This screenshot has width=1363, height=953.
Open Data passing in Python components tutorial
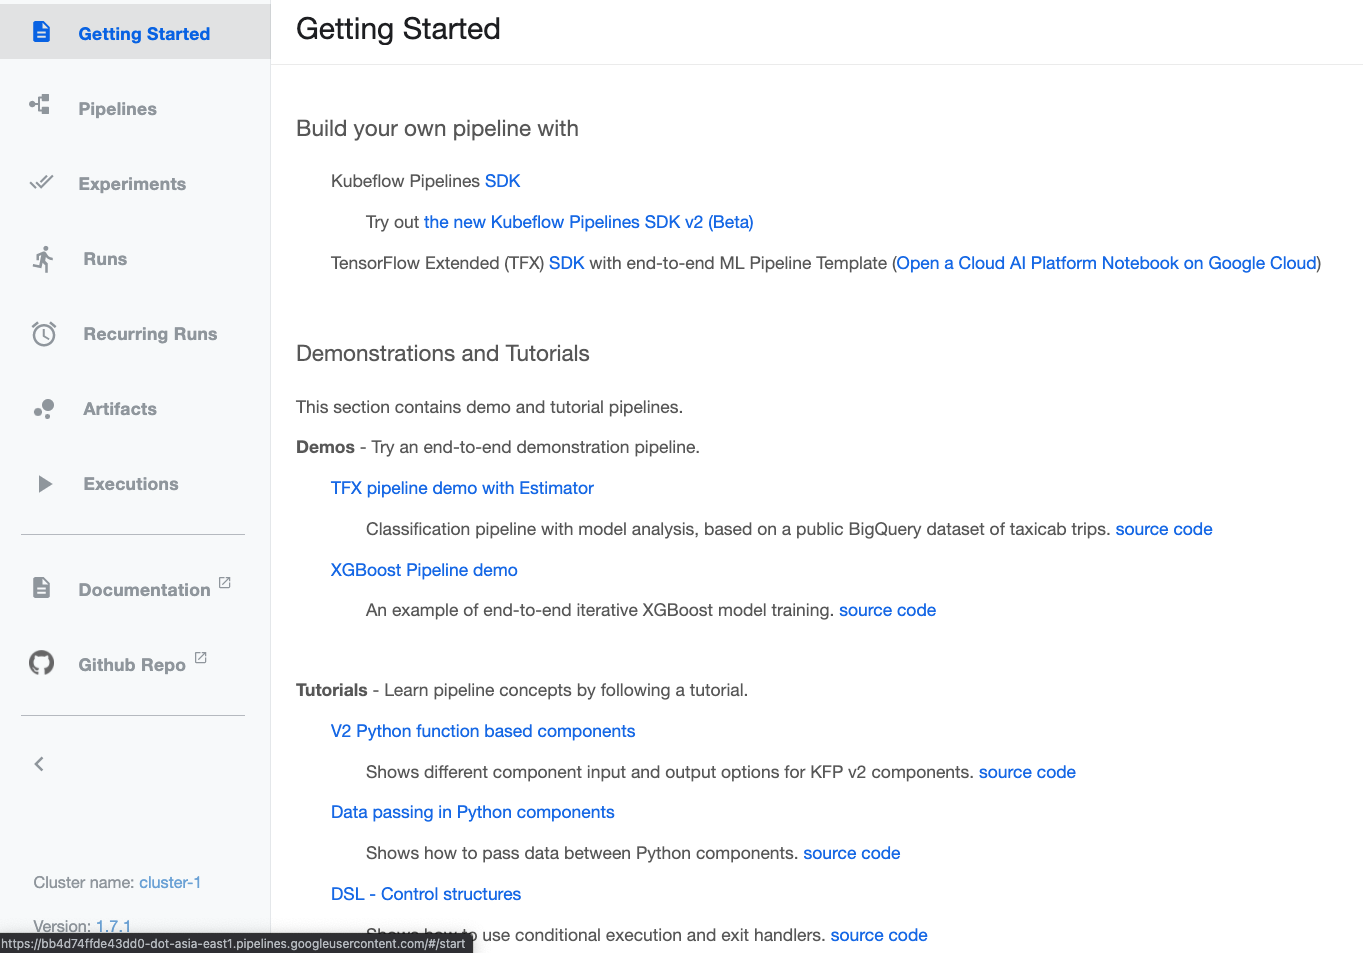pyautogui.click(x=472, y=812)
